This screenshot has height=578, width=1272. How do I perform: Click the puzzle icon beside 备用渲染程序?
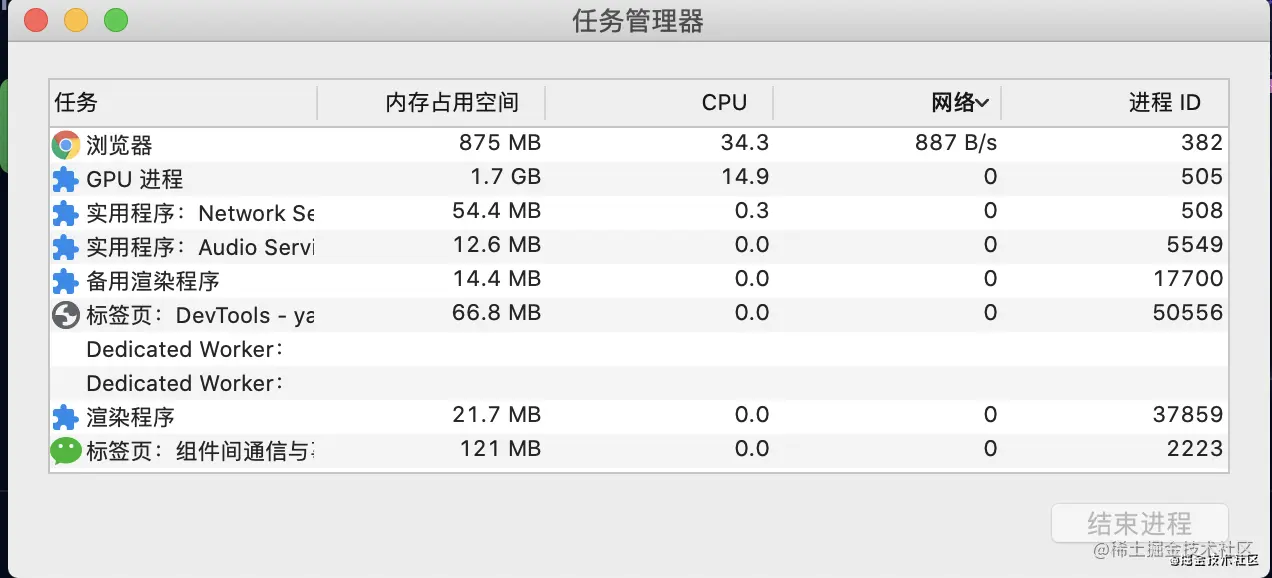coord(65,282)
